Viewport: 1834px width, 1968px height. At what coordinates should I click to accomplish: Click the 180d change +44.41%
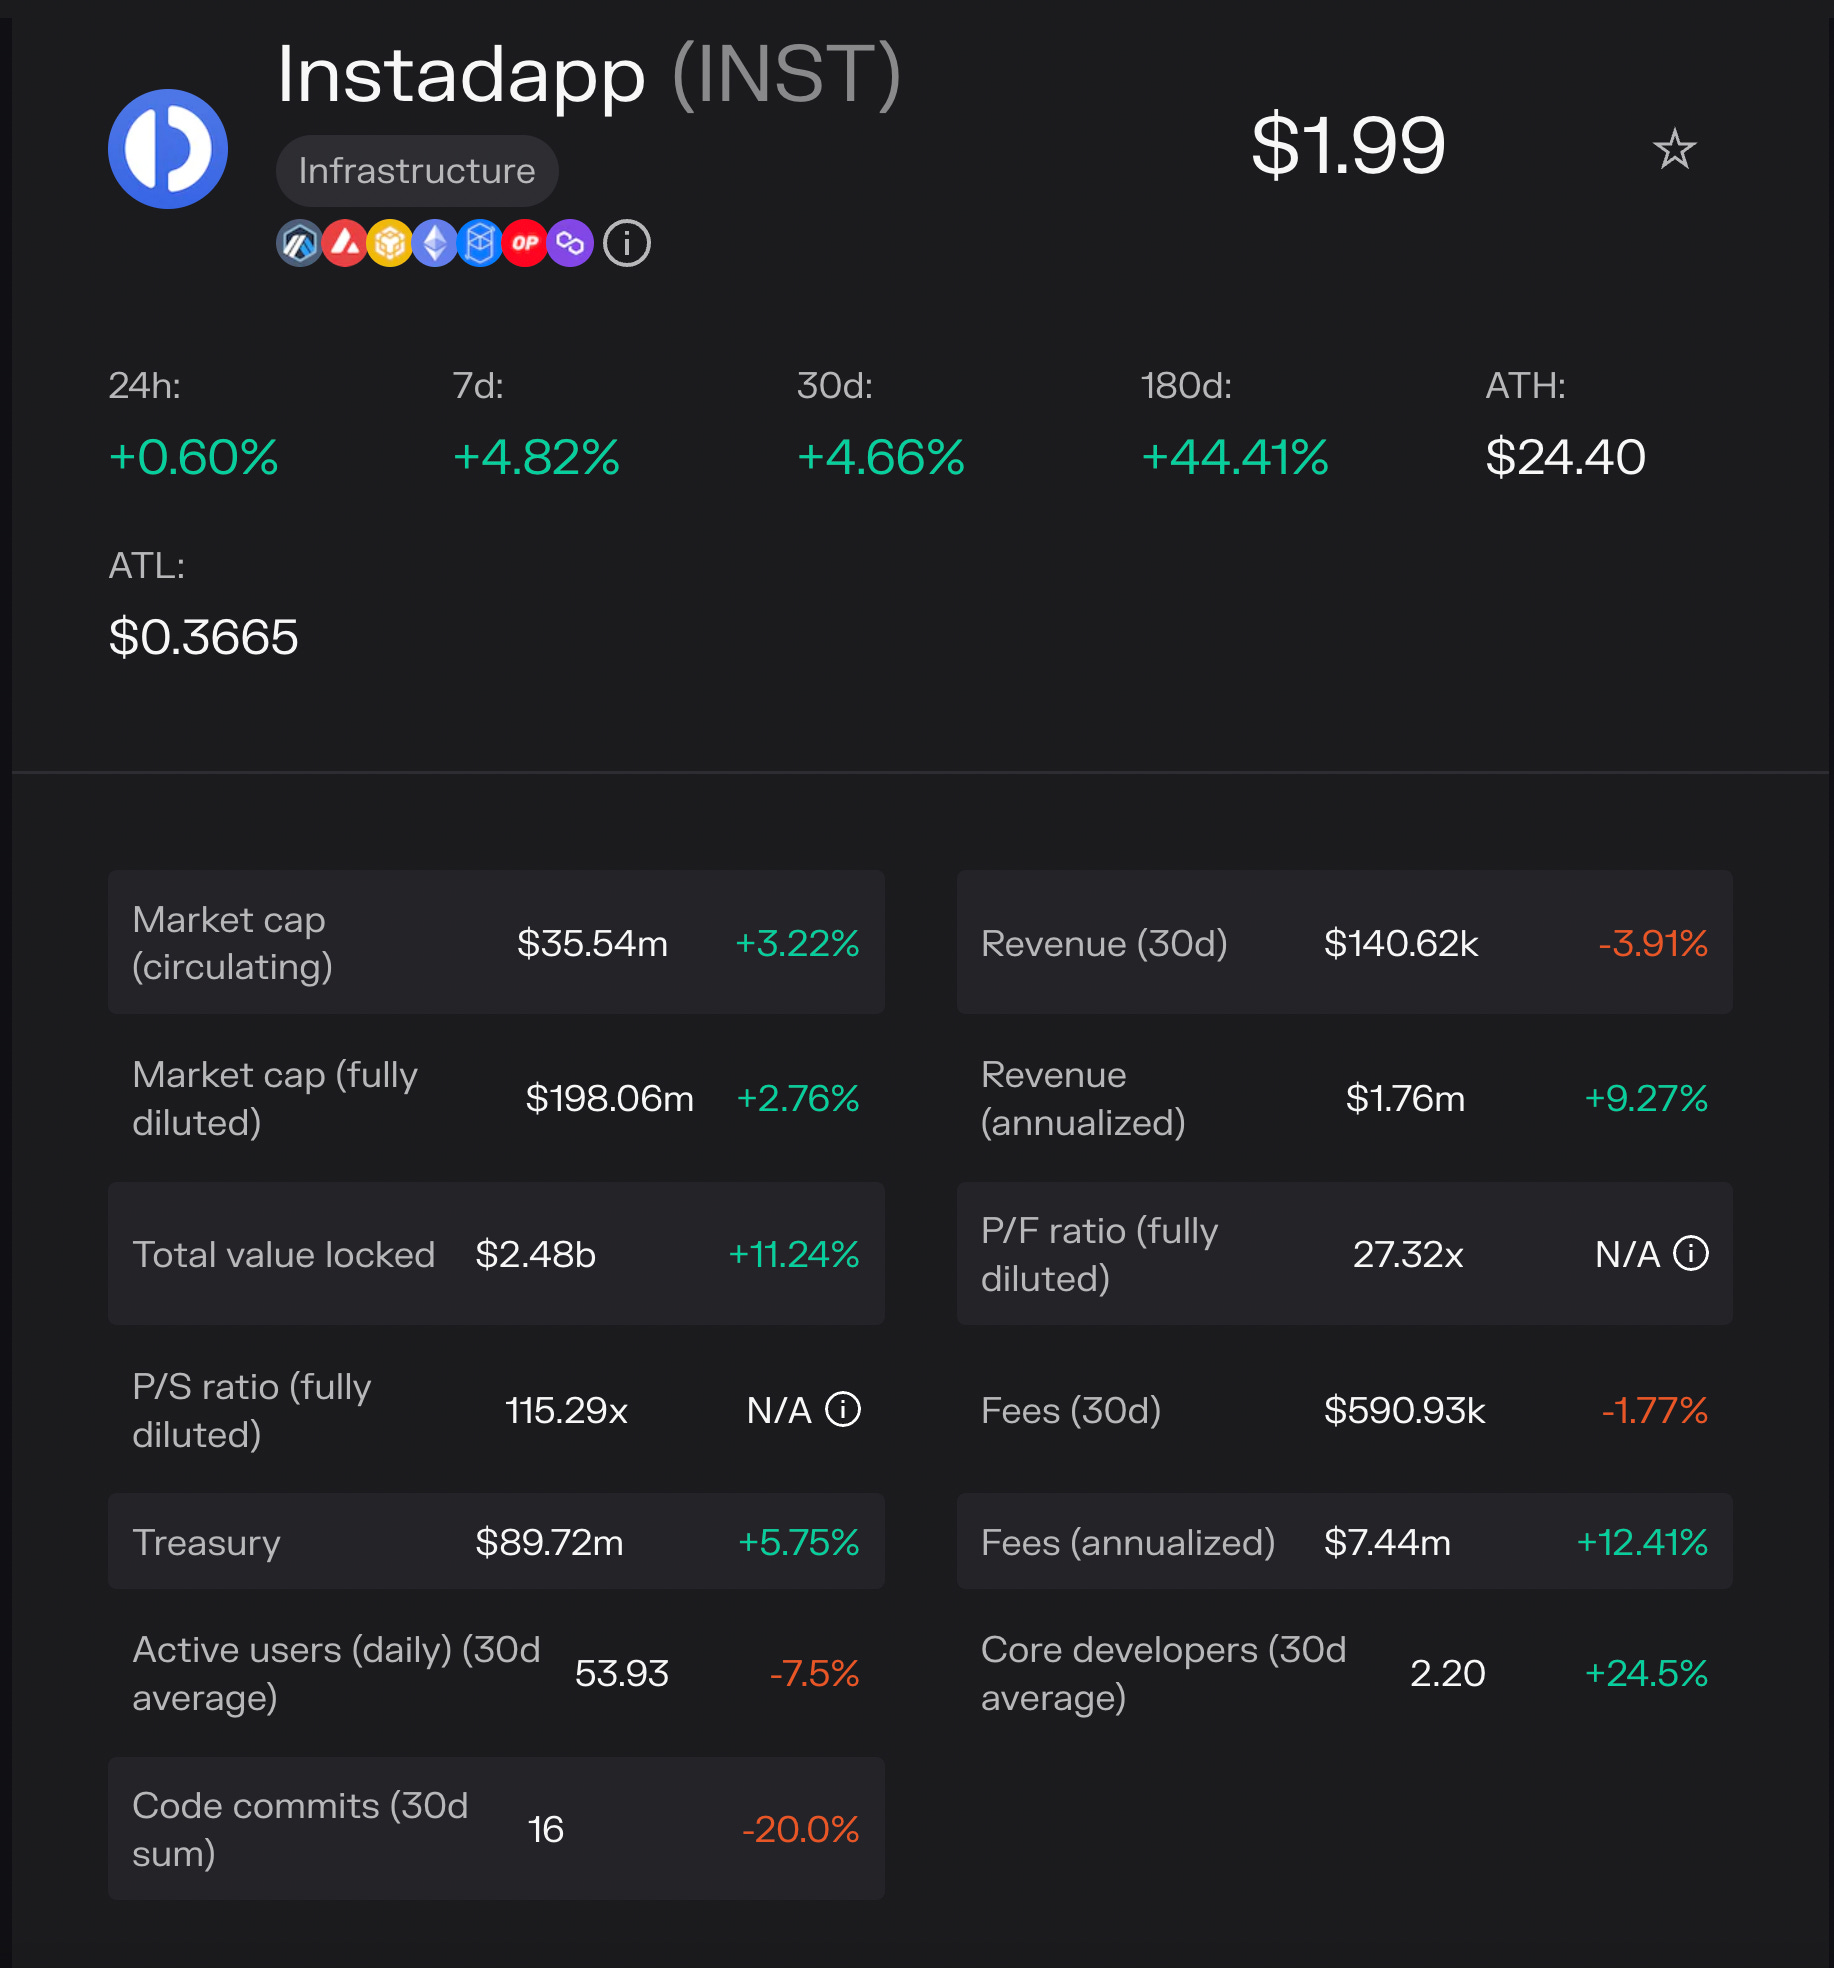click(x=1235, y=458)
